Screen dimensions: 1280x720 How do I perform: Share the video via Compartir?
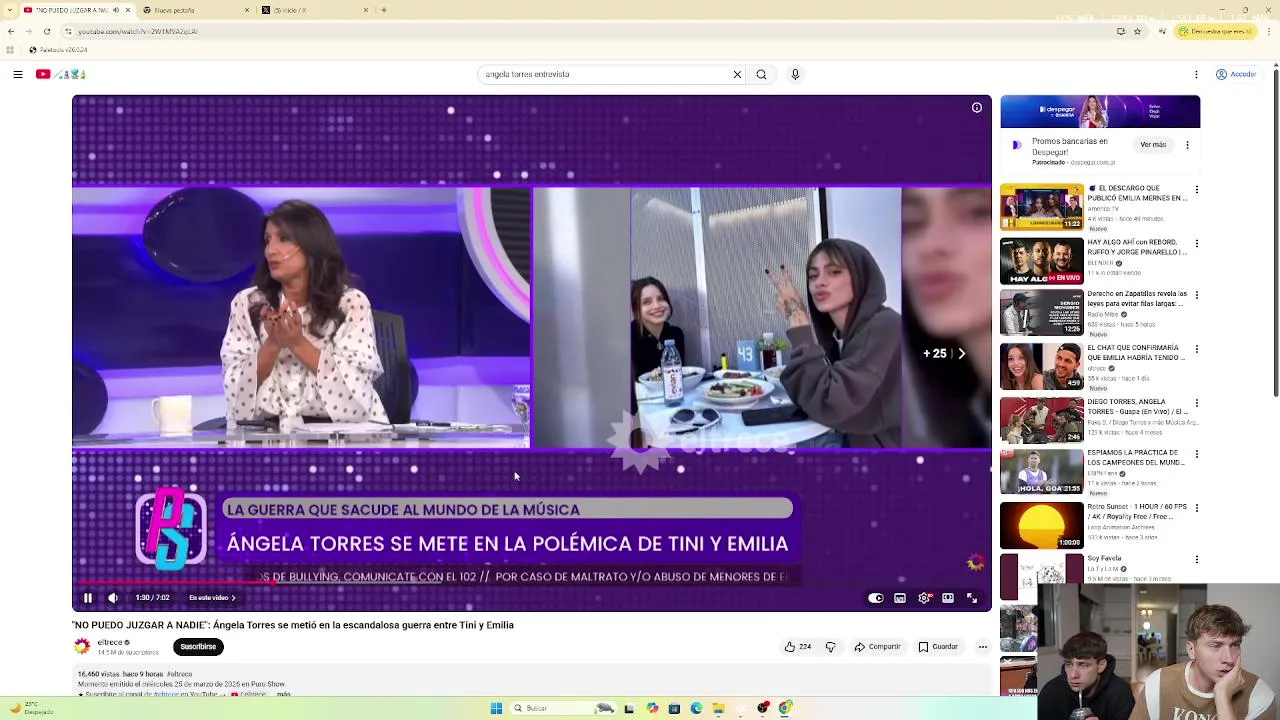877,647
